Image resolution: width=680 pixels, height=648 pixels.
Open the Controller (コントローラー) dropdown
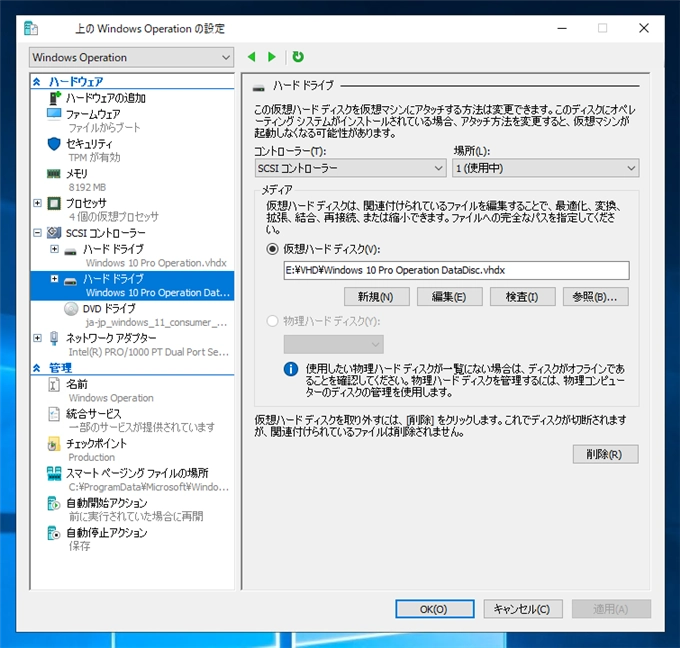(x=350, y=168)
